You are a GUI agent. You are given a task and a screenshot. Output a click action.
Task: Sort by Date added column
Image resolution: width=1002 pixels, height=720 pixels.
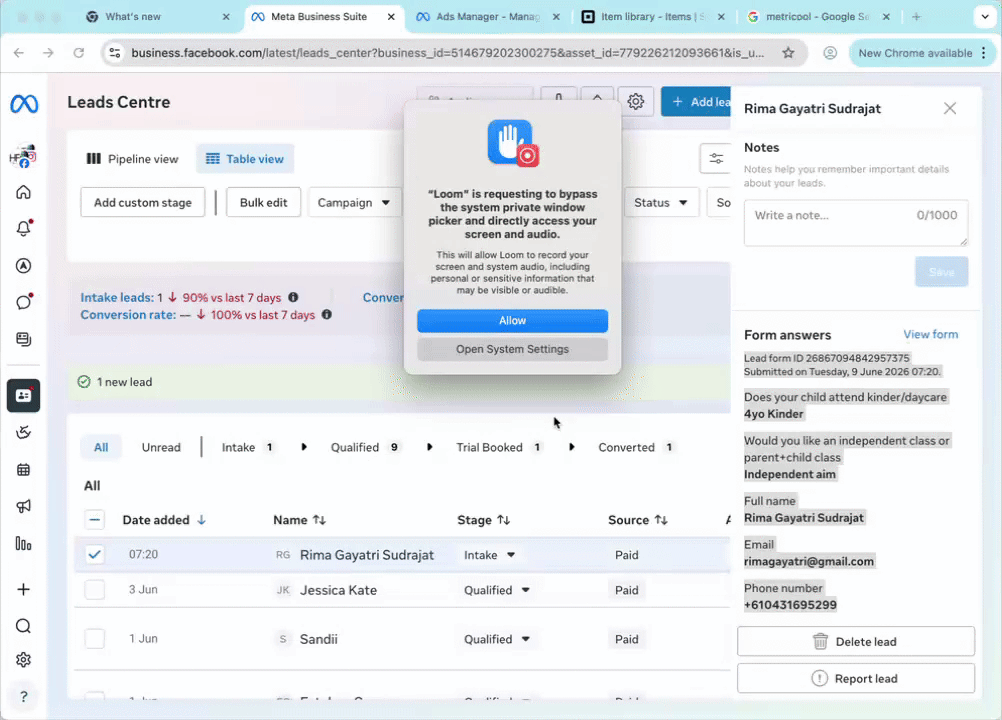point(164,520)
